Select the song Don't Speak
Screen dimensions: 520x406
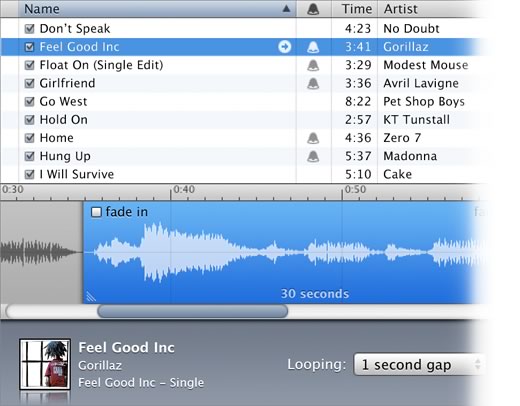[x=75, y=29]
